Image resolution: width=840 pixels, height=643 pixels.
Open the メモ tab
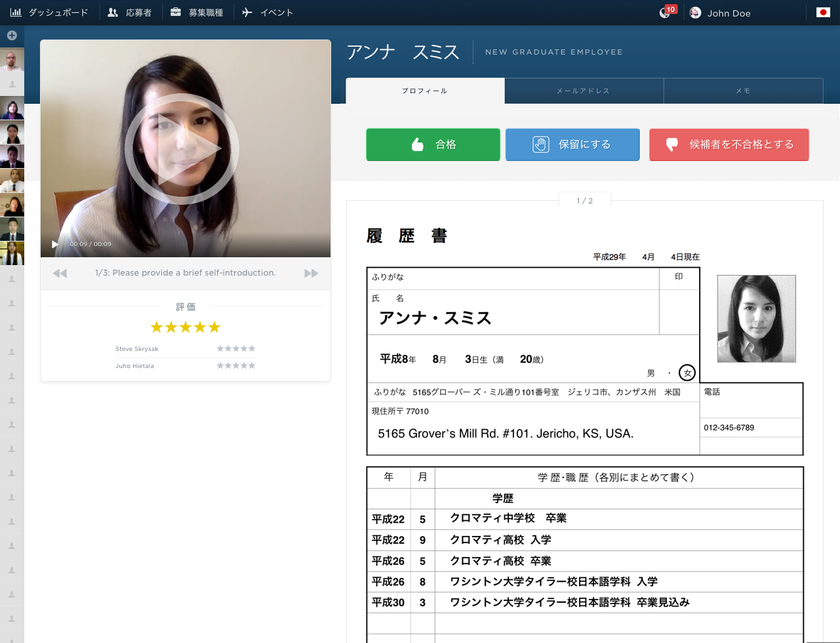pyautogui.click(x=744, y=90)
